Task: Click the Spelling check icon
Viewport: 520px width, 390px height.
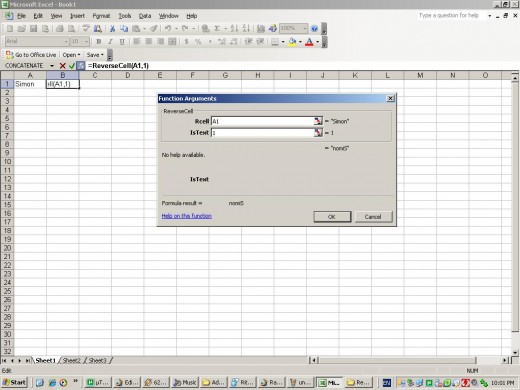Action: click(x=86, y=29)
